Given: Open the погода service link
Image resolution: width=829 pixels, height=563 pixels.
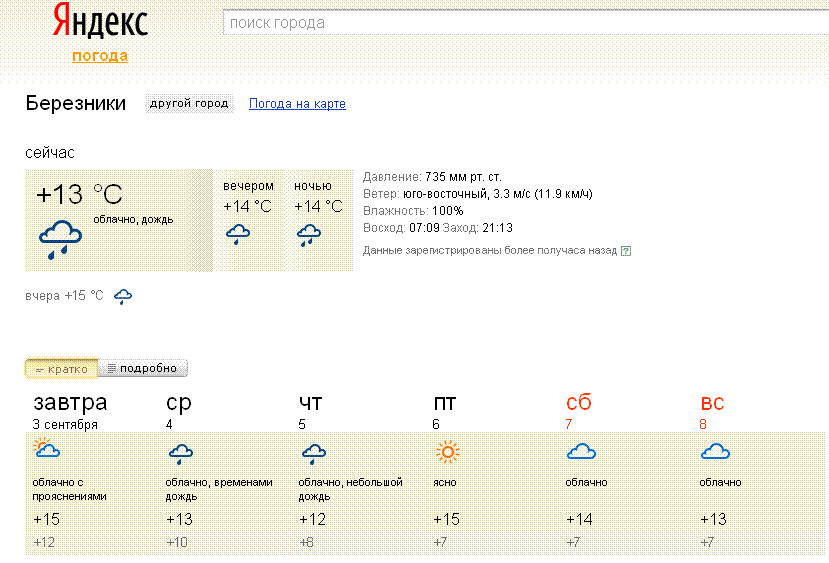Looking at the screenshot, I should pyautogui.click(x=100, y=56).
